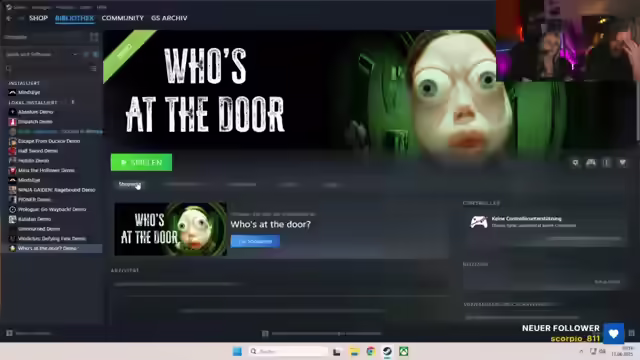
Task: Switch to library grid view icon
Action: coord(94,37)
